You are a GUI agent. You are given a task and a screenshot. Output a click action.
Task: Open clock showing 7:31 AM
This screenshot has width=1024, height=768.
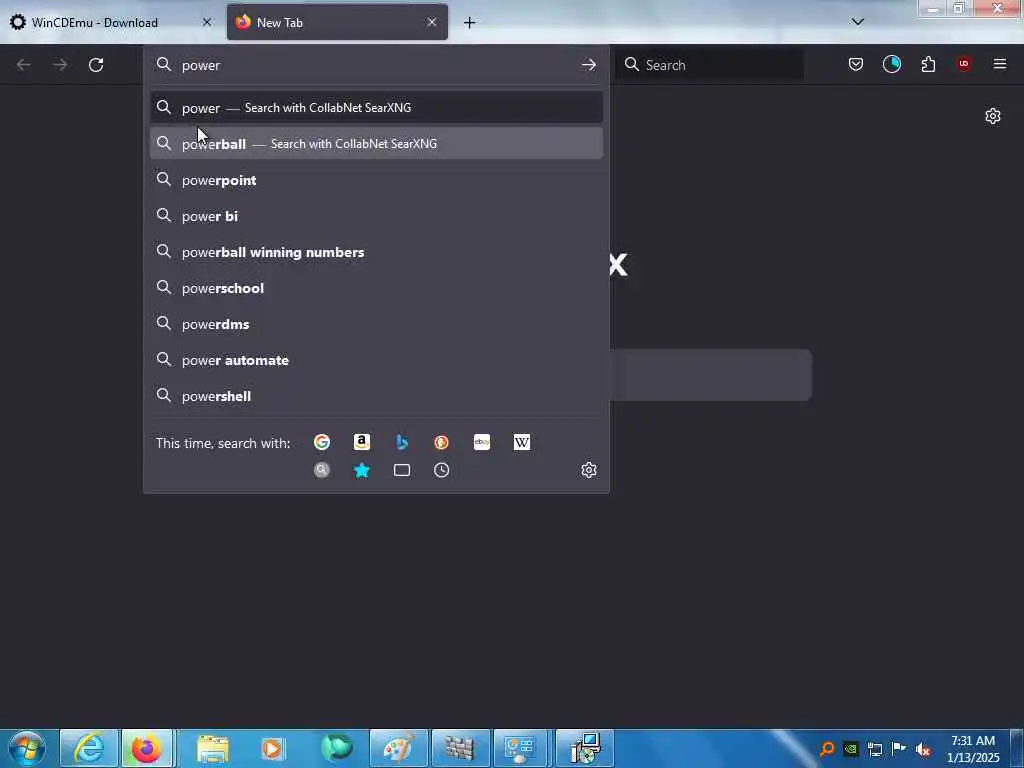click(x=973, y=749)
